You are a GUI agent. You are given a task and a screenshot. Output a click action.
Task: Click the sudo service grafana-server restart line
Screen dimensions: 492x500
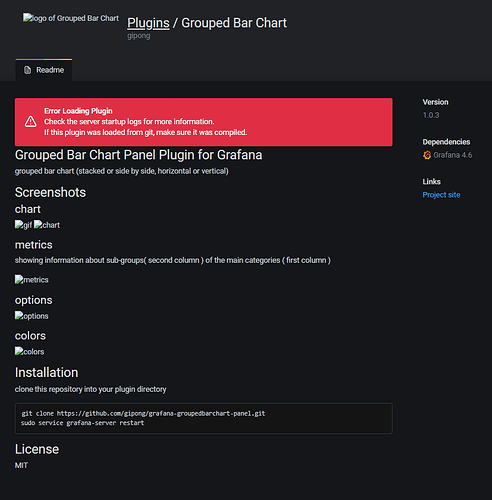click(83, 423)
